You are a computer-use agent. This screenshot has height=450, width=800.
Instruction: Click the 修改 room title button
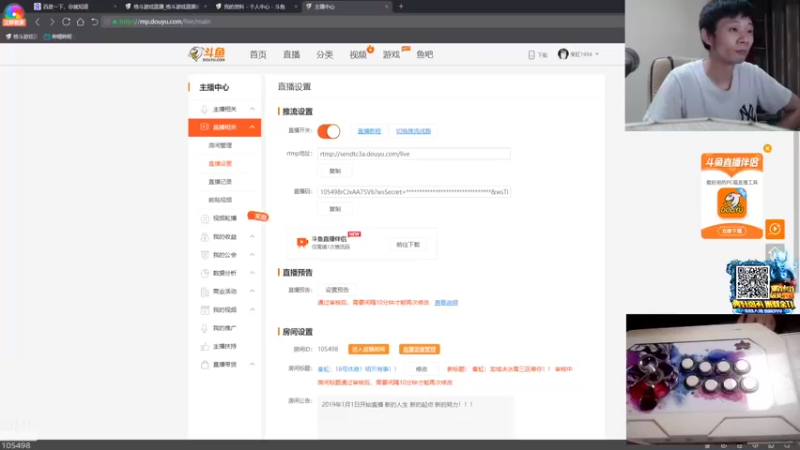coord(421,369)
